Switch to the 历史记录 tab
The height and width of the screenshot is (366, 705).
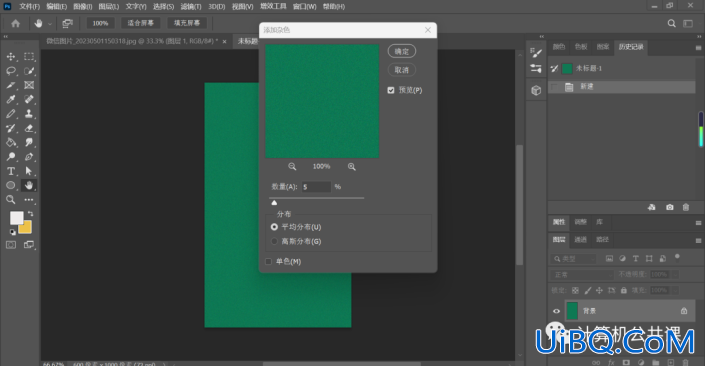tap(631, 47)
